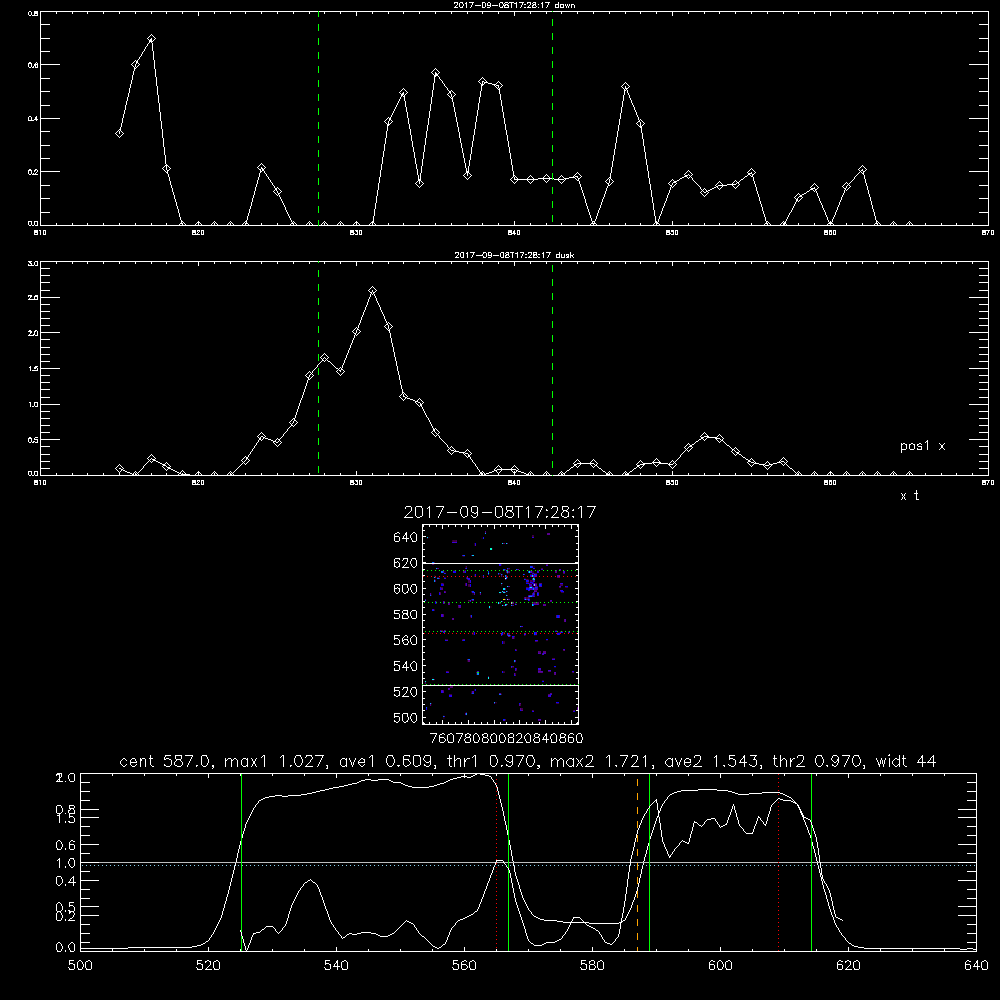This screenshot has width=1000, height=1000.
Task: Click the dawn plot diamond peak near 847
Action: (626, 86)
